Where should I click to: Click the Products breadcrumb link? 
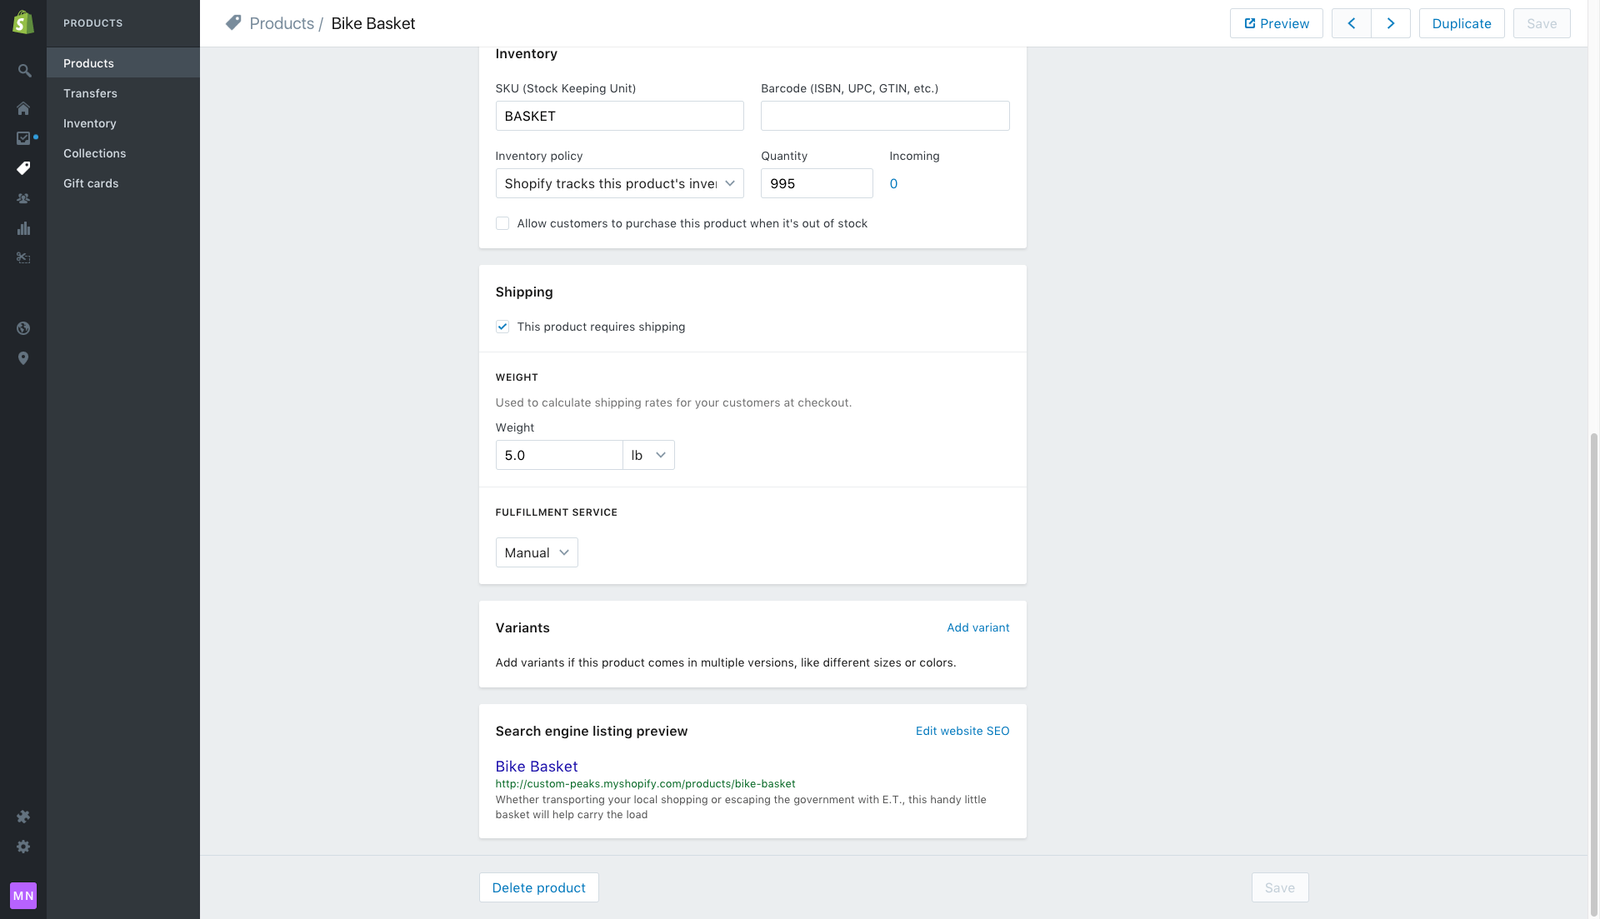[x=282, y=23]
